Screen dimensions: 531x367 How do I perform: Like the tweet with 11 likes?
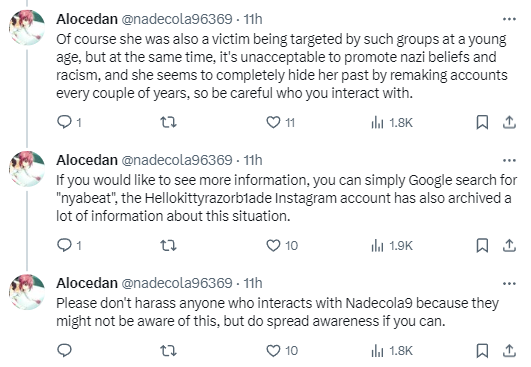coord(280,122)
